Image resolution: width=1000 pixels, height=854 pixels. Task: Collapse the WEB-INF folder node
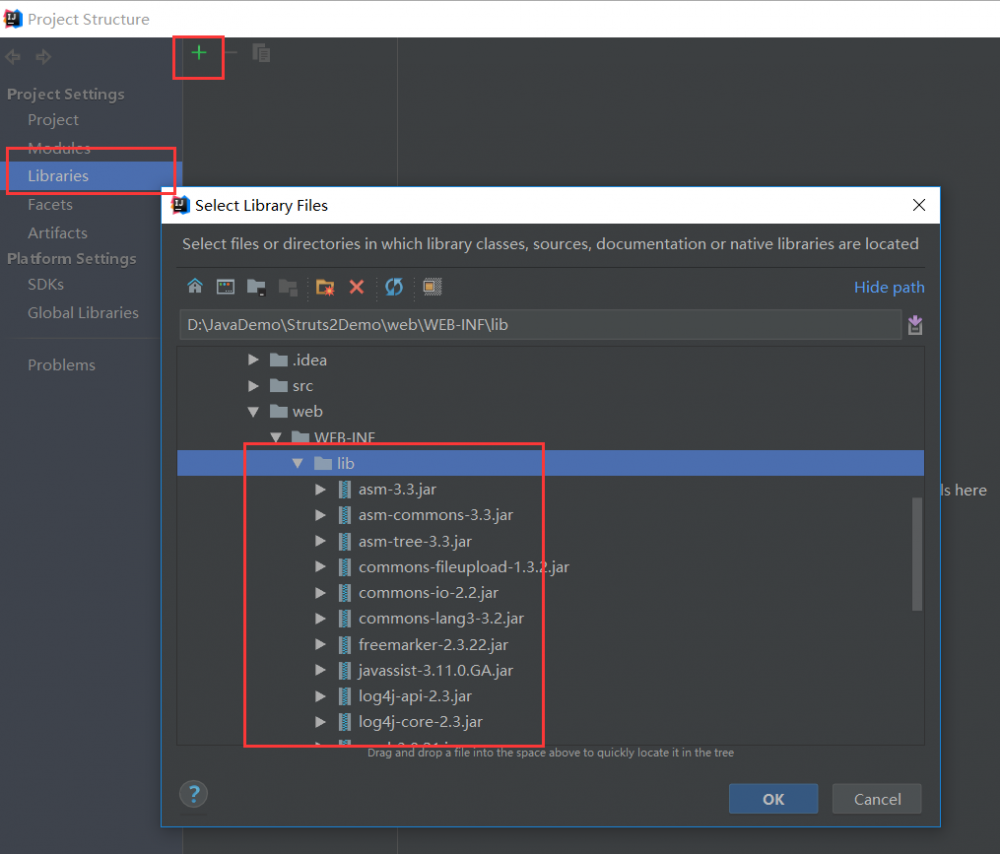(276, 437)
